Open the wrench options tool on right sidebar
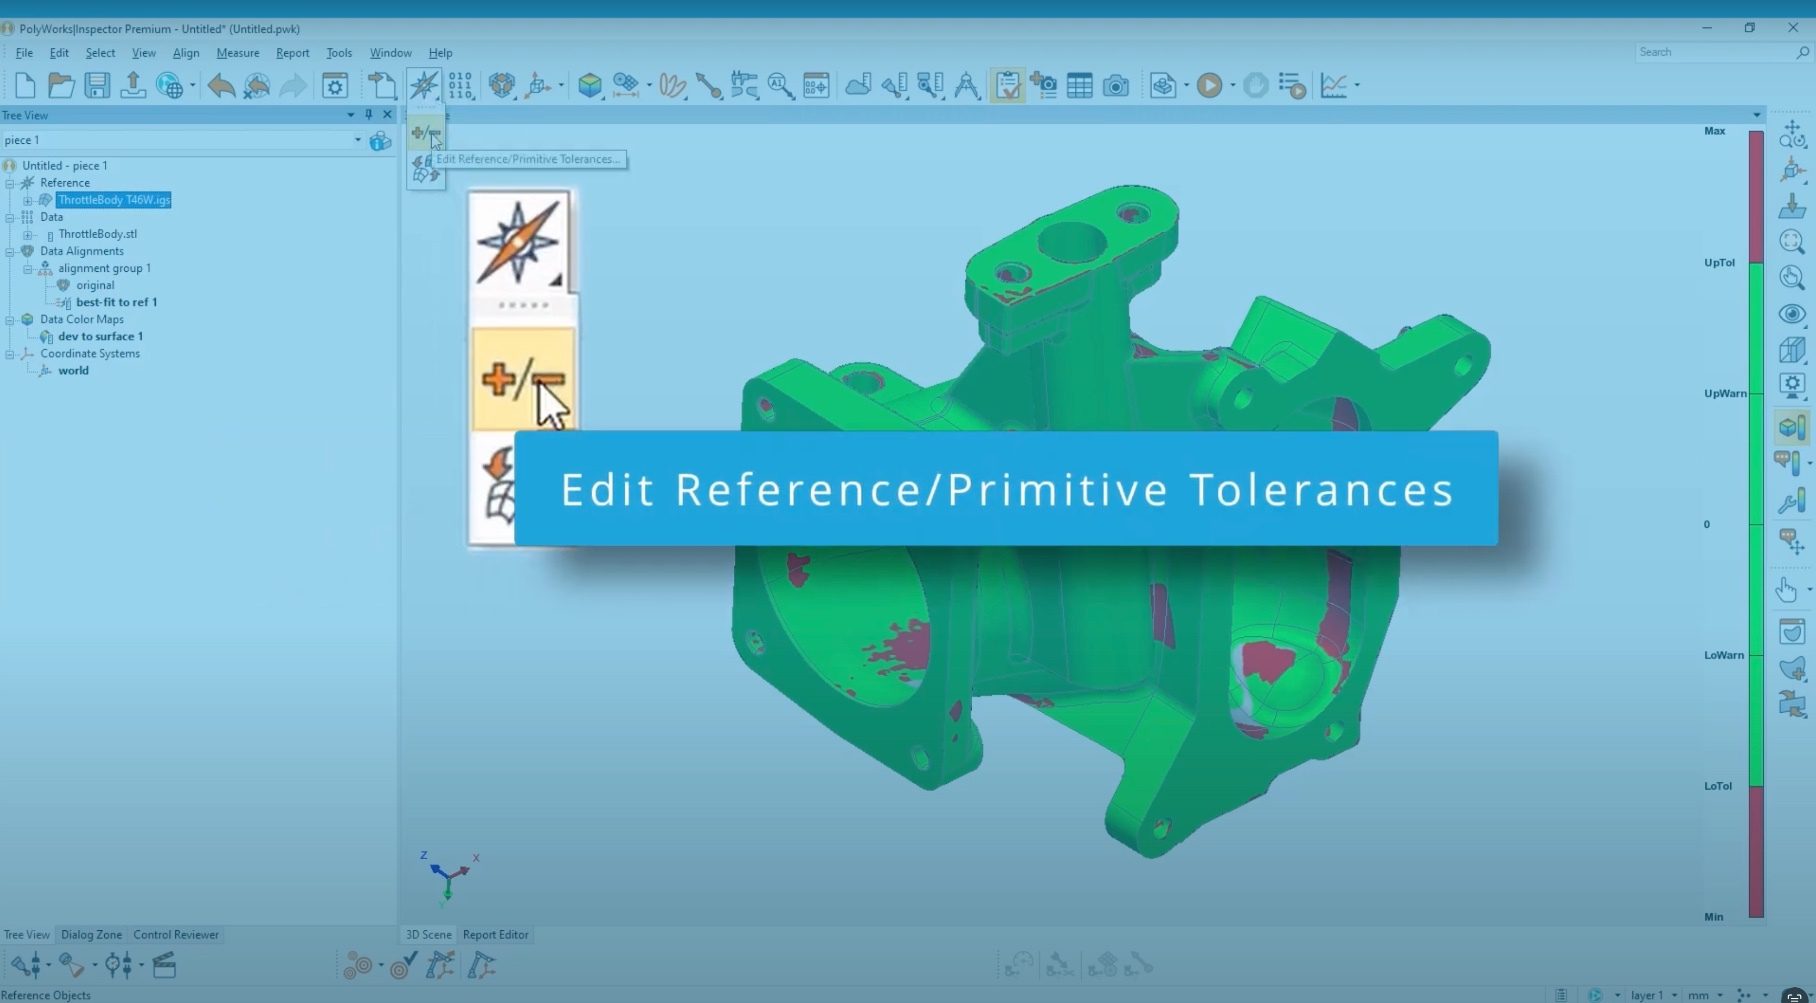This screenshot has height=1003, width=1816. pyautogui.click(x=1791, y=500)
